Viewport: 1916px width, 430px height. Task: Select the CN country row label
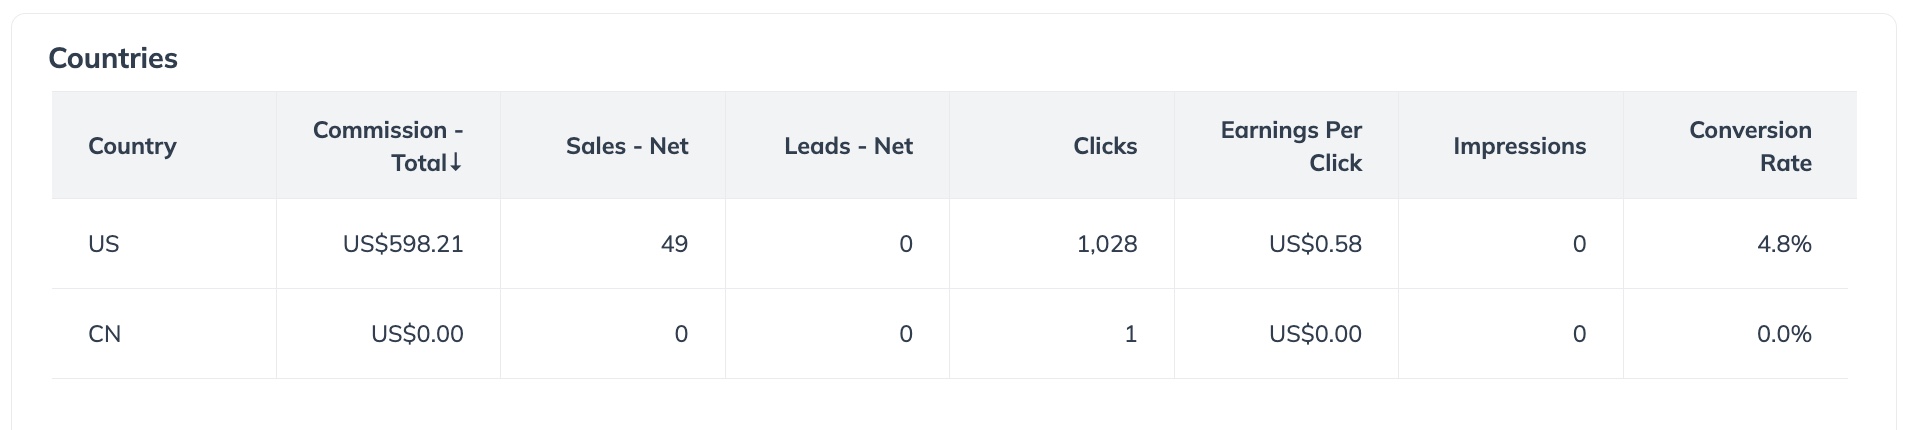point(105,334)
